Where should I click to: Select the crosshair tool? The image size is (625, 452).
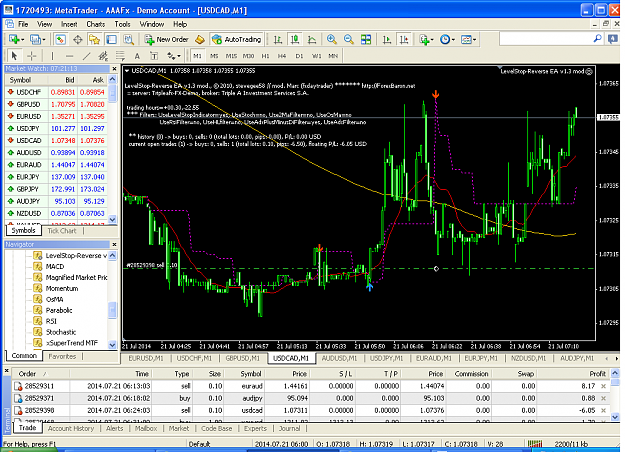(x=31, y=56)
